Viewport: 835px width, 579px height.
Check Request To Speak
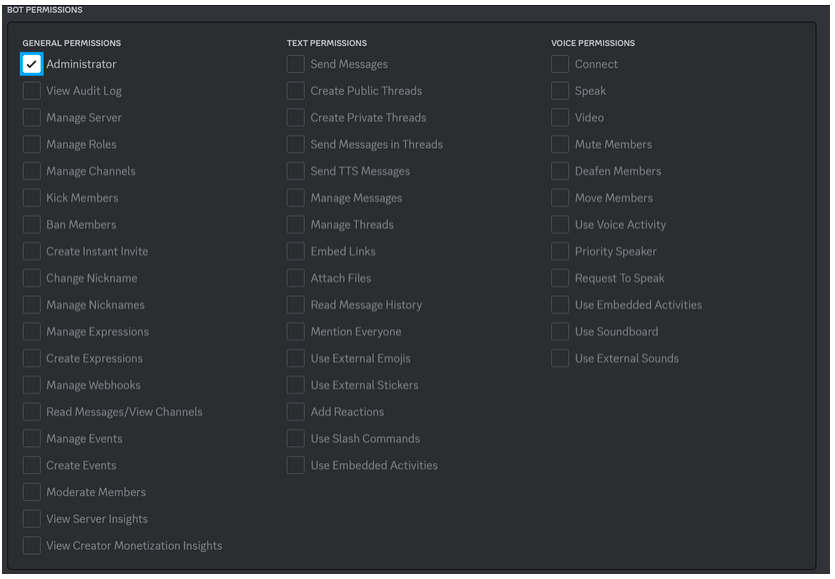click(560, 278)
